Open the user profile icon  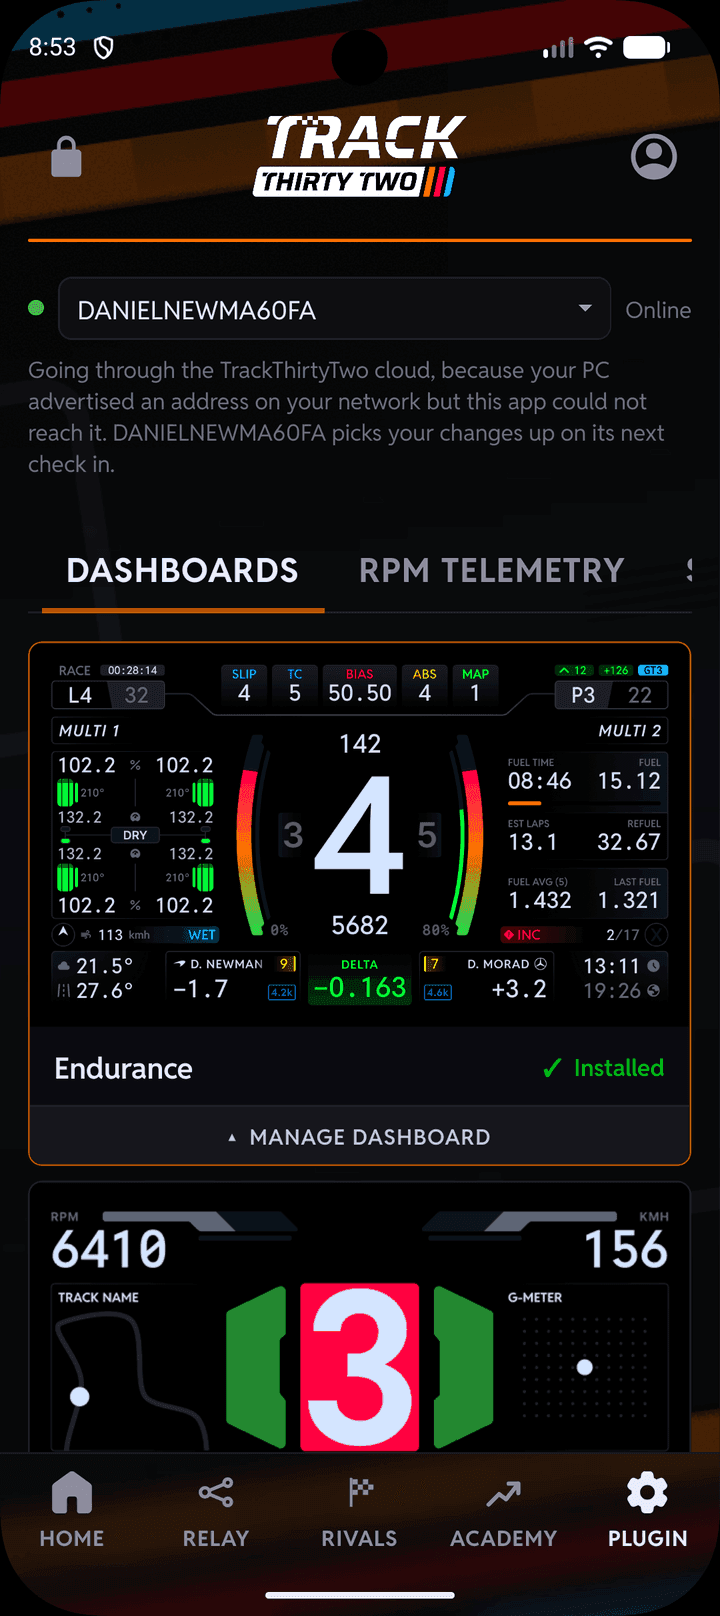(x=654, y=157)
